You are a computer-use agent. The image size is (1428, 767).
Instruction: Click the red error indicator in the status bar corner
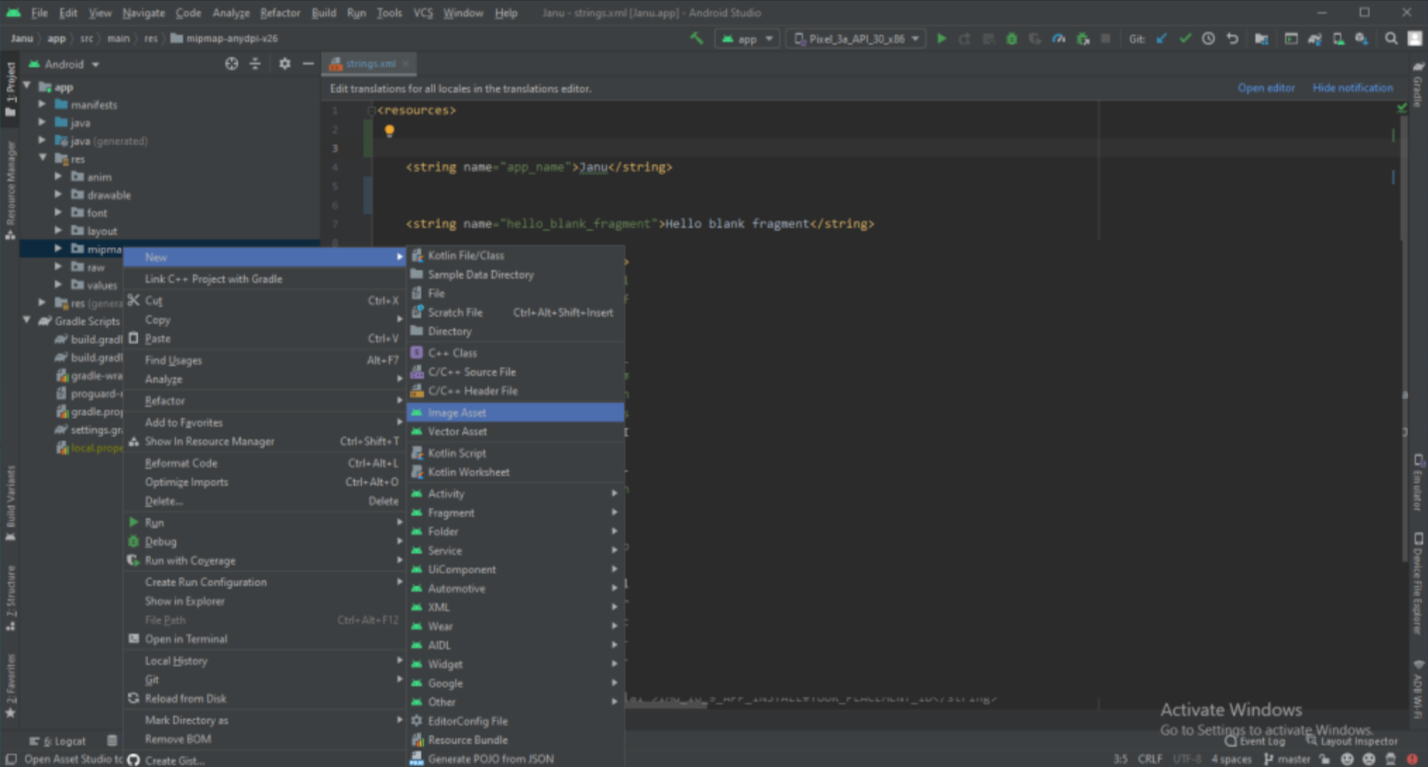tap(1412, 759)
